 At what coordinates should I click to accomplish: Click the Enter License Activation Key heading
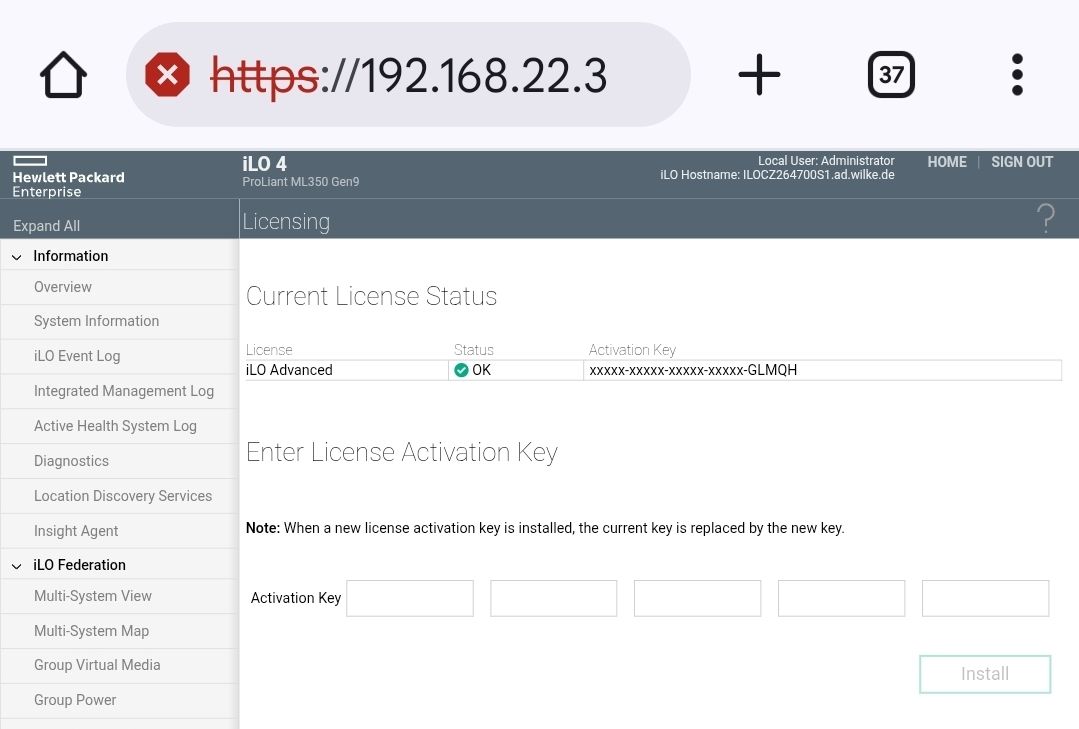pos(402,452)
